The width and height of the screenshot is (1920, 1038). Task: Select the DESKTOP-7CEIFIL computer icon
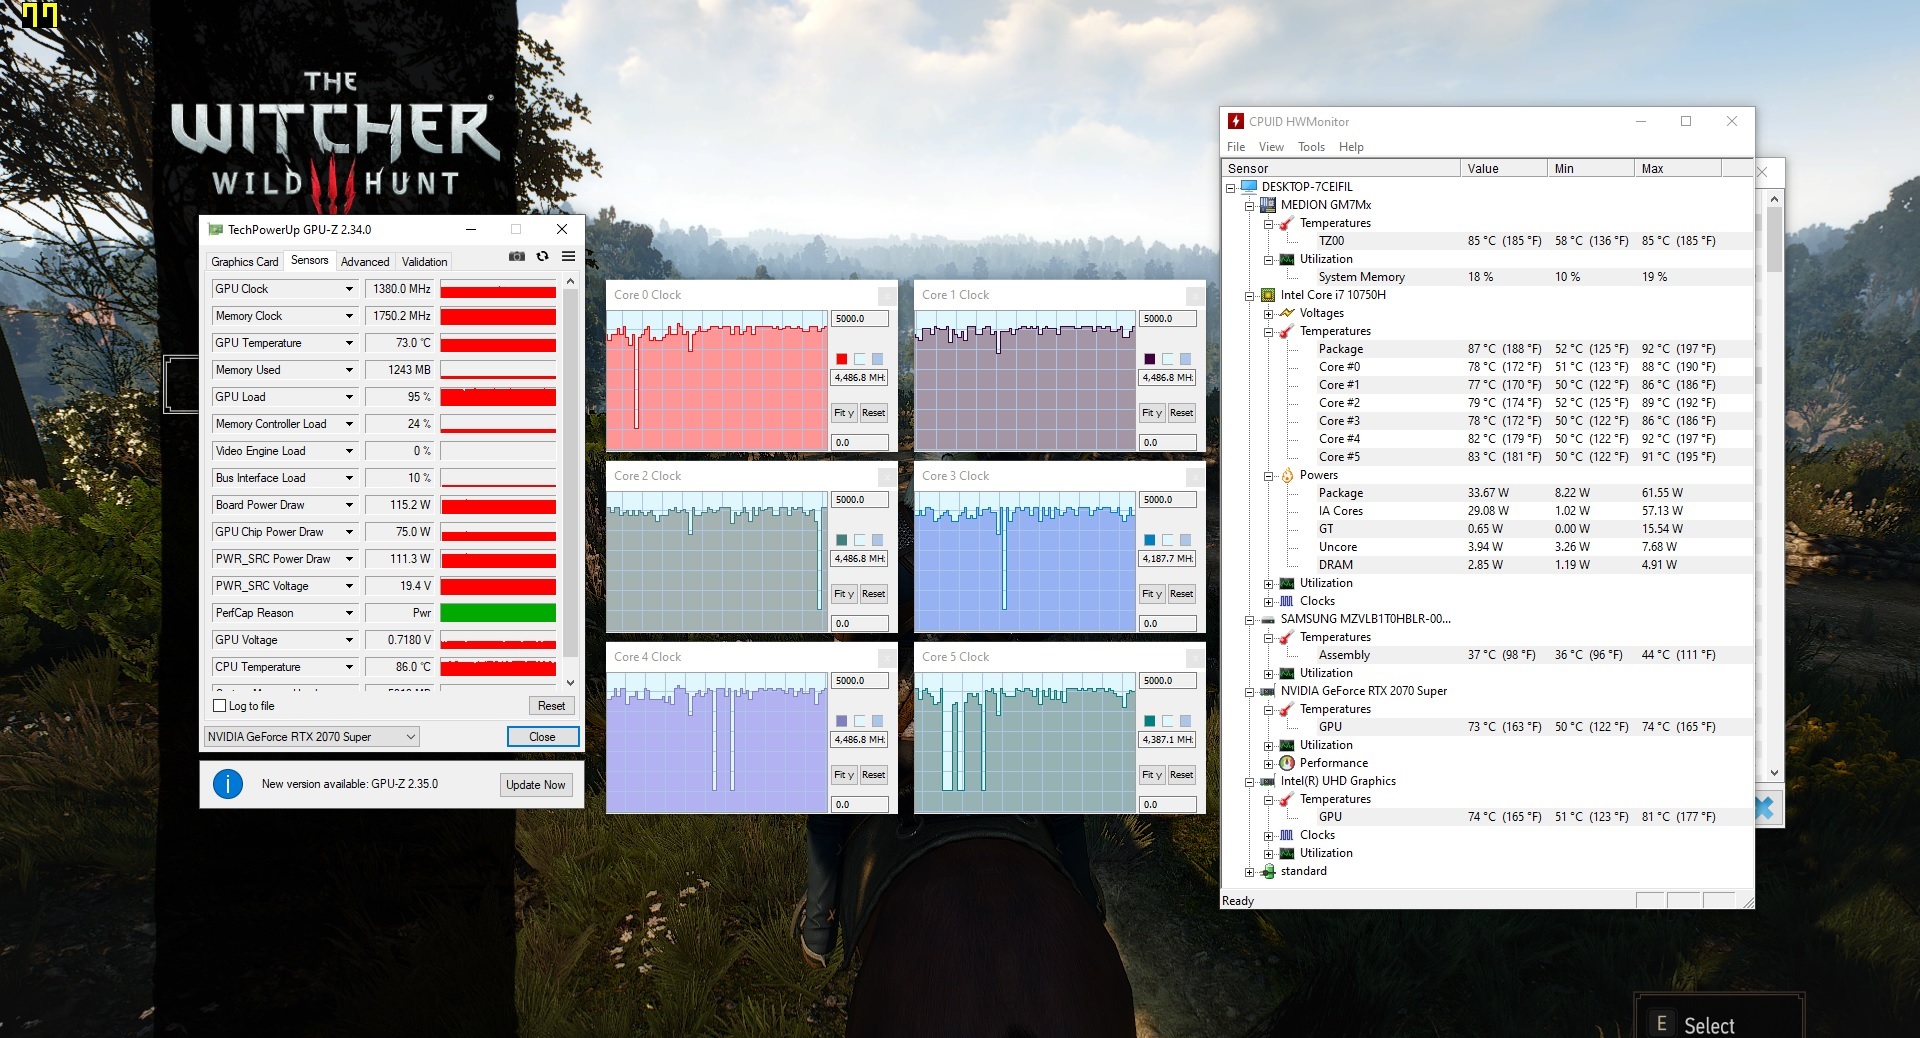(1249, 187)
